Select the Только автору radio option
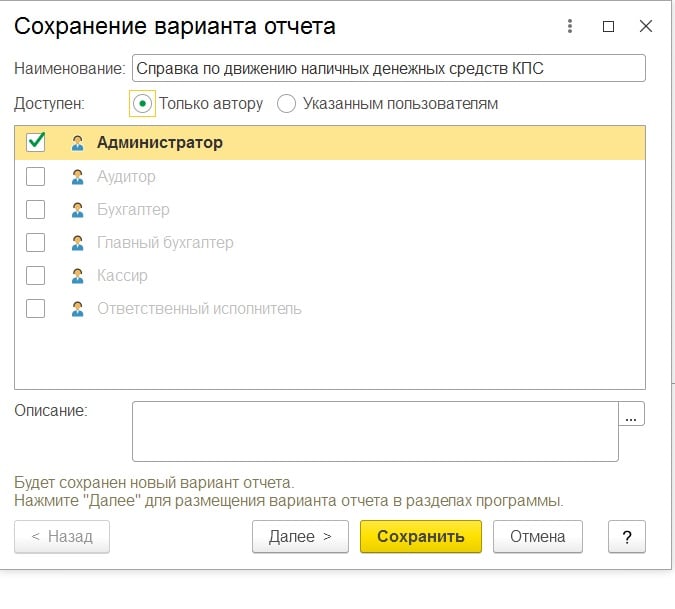The height and width of the screenshot is (609, 675). [x=142, y=104]
